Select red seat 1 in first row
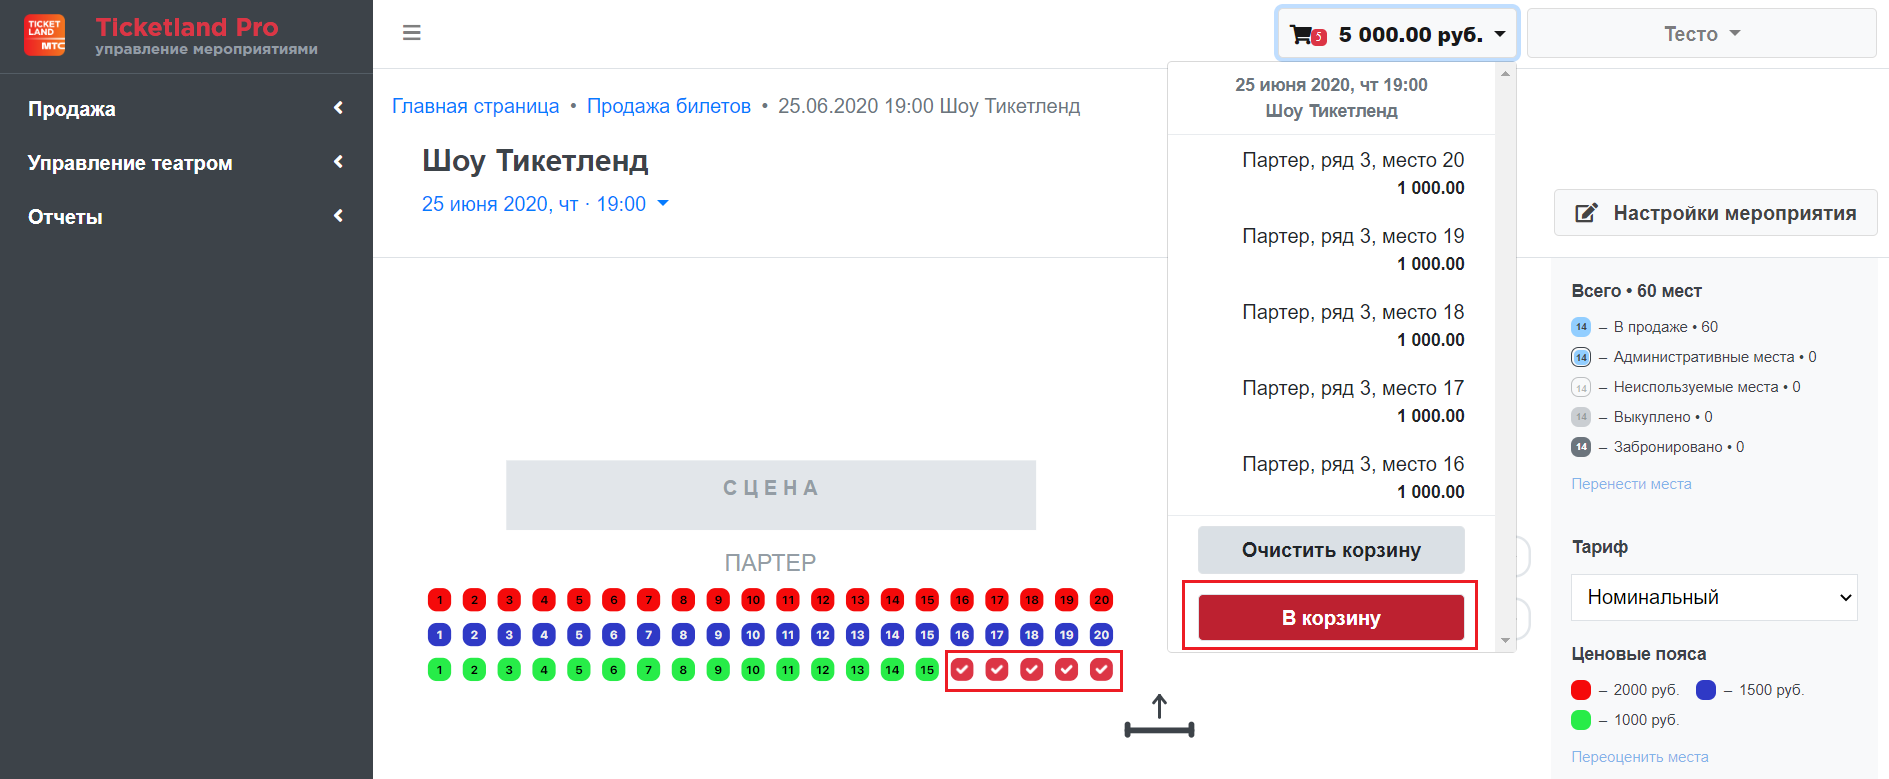 [x=439, y=600]
